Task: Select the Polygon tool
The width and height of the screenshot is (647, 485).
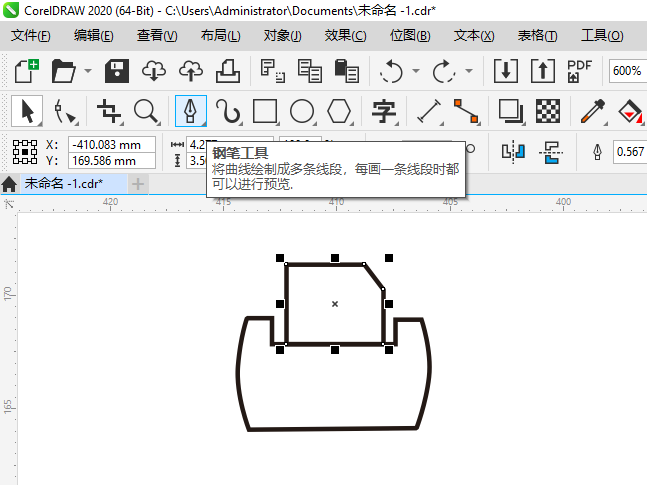Action: point(340,111)
